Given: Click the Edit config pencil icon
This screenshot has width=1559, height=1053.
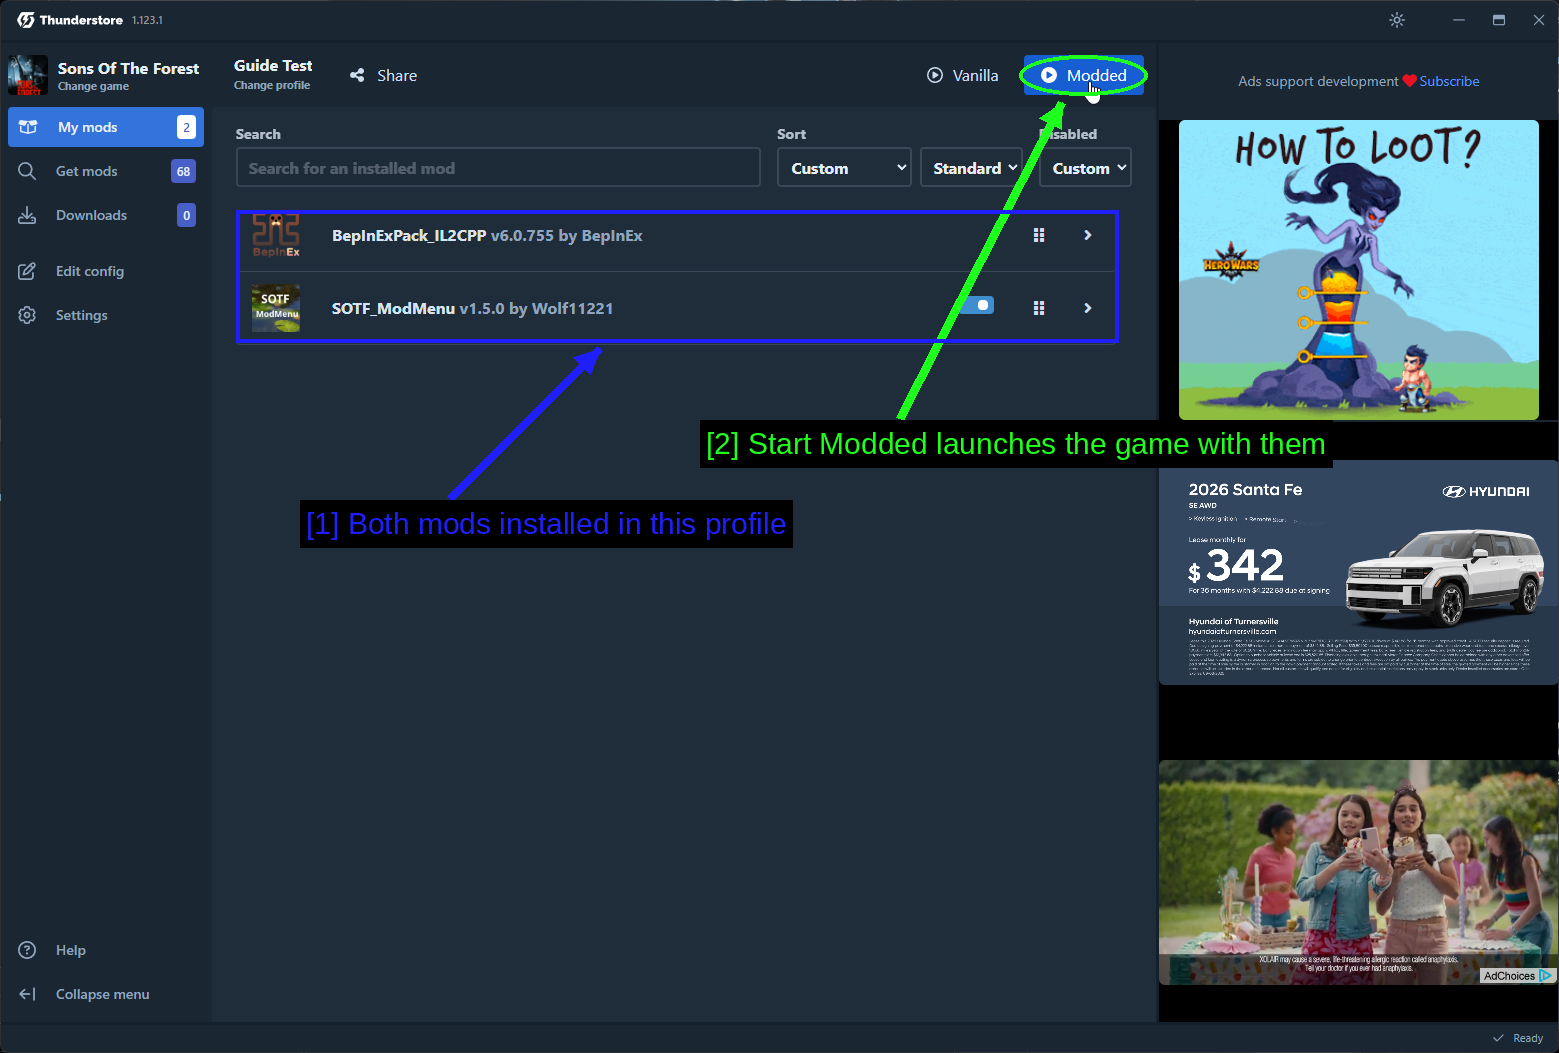Looking at the screenshot, I should coord(27,271).
